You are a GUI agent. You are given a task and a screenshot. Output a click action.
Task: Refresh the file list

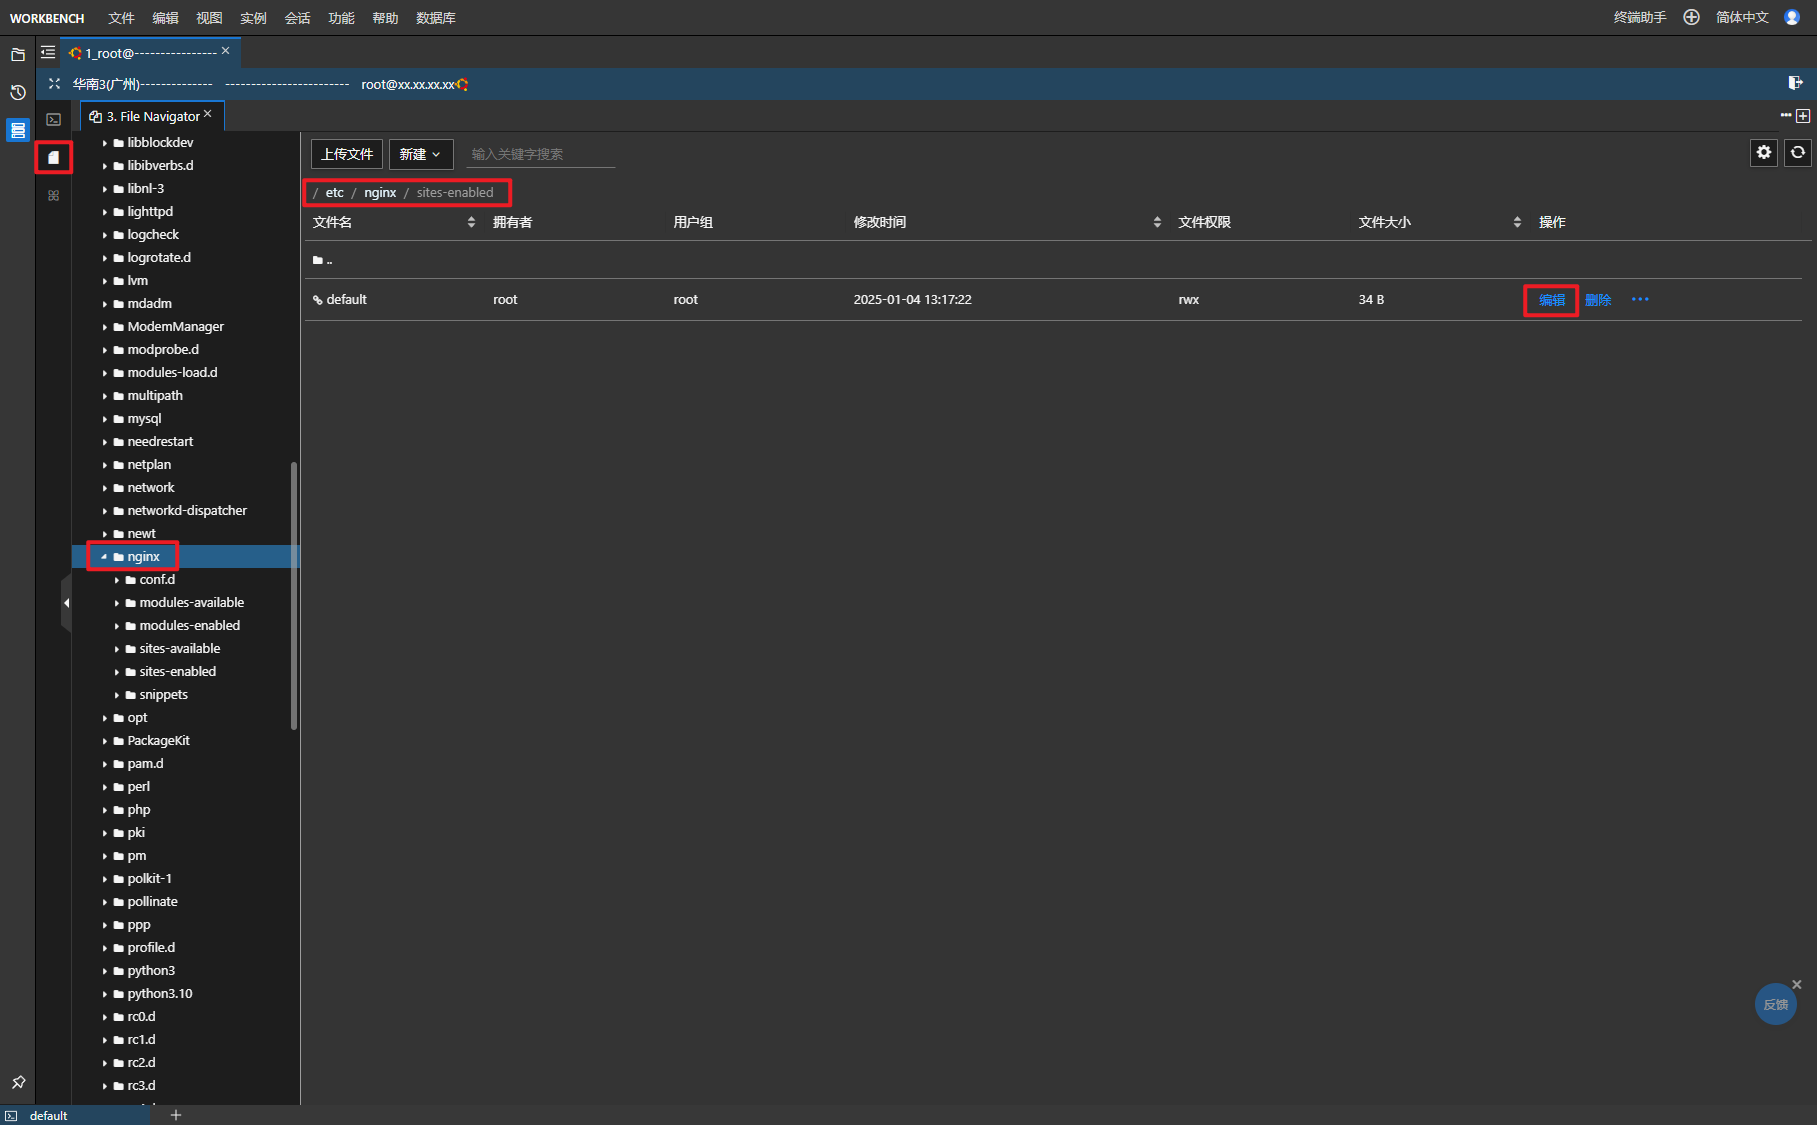pyautogui.click(x=1798, y=152)
